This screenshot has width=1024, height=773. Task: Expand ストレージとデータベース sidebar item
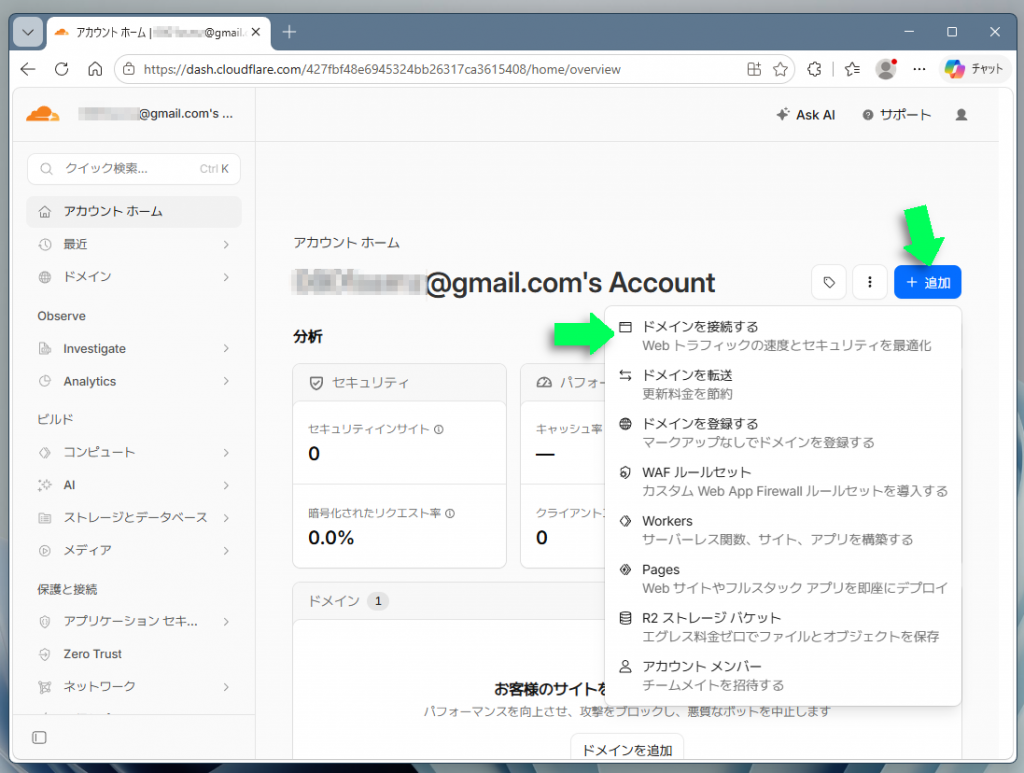pyautogui.click(x=134, y=518)
